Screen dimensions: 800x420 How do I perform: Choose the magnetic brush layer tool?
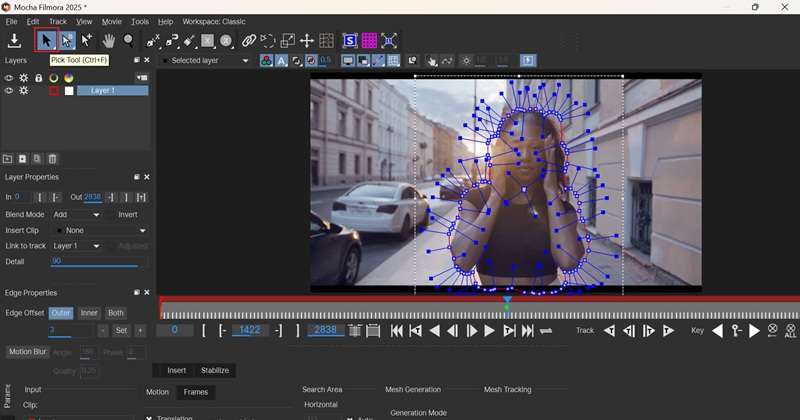tap(189, 40)
